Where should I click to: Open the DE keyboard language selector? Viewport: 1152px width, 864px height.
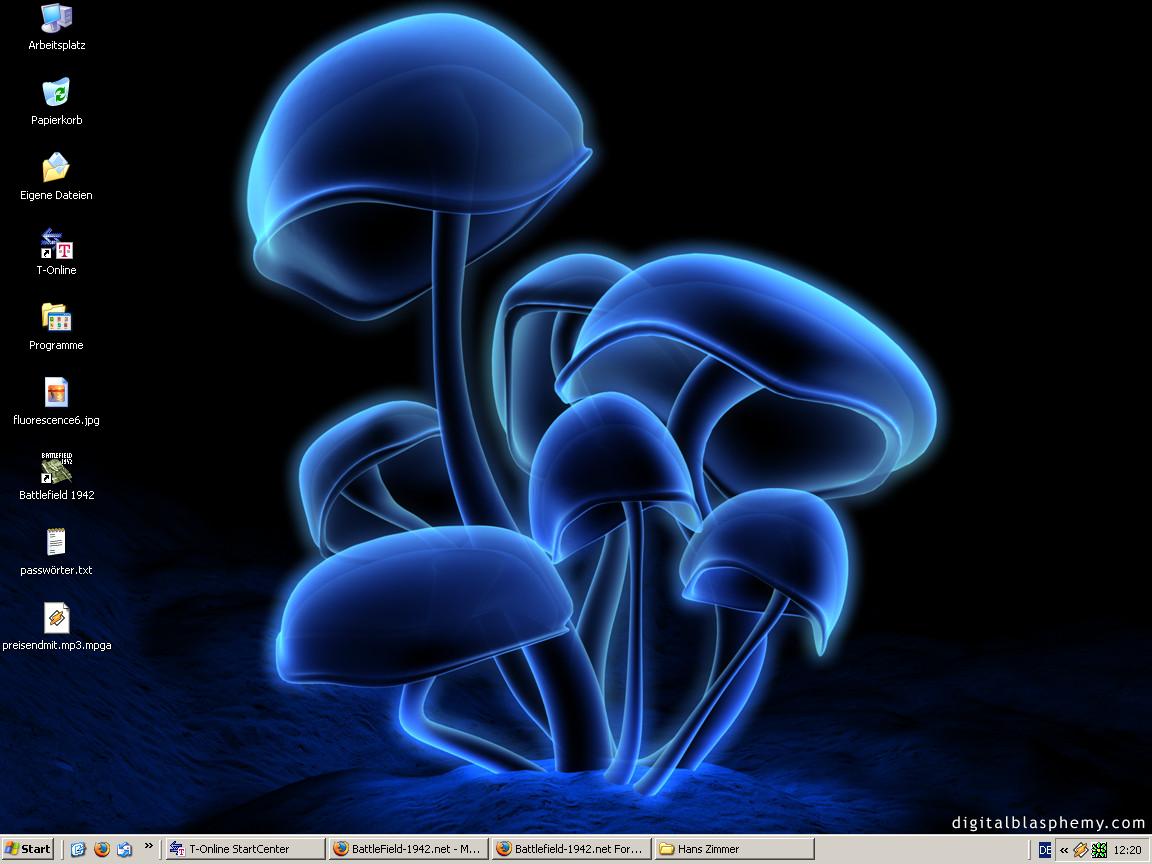pos(1045,850)
